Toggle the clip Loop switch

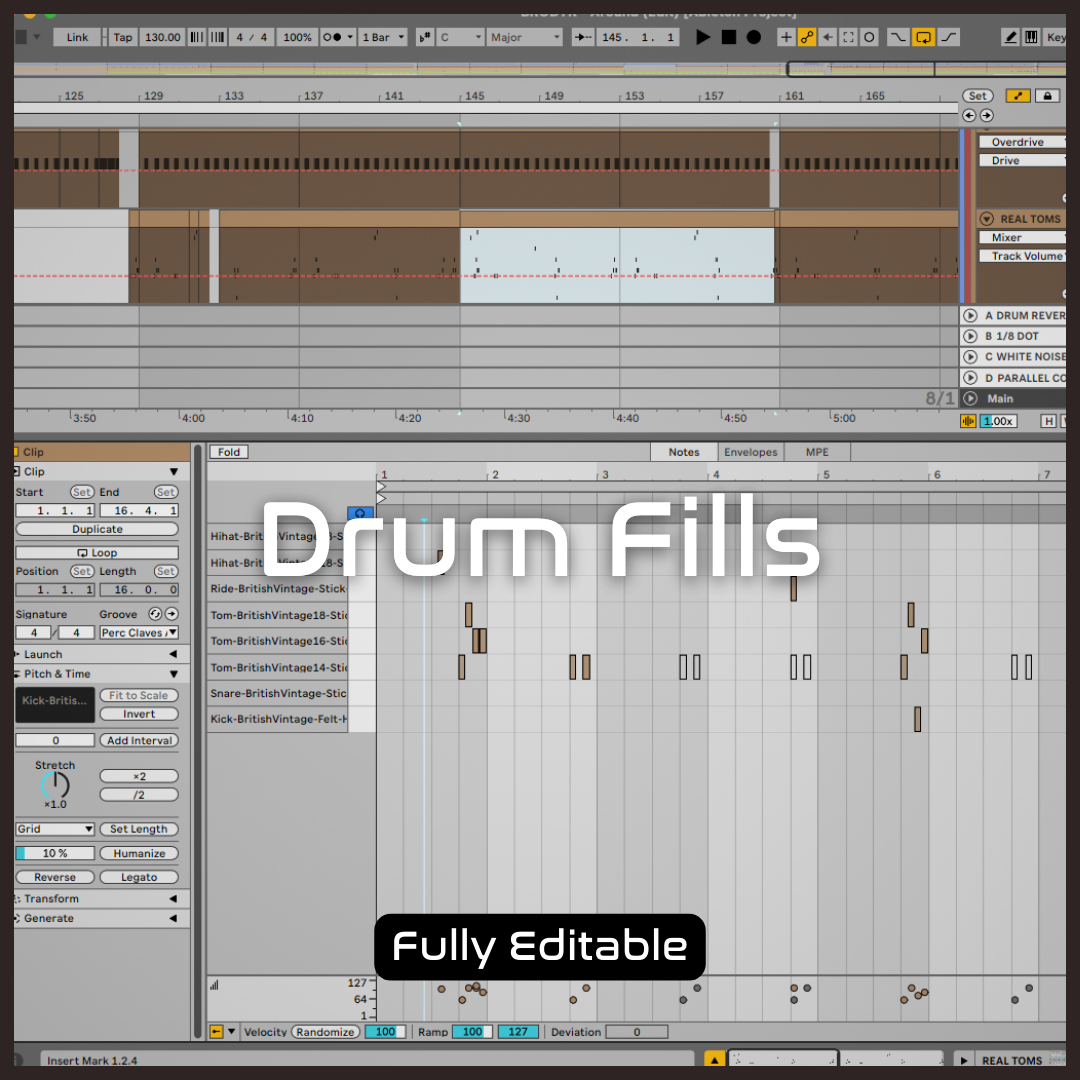(x=97, y=553)
